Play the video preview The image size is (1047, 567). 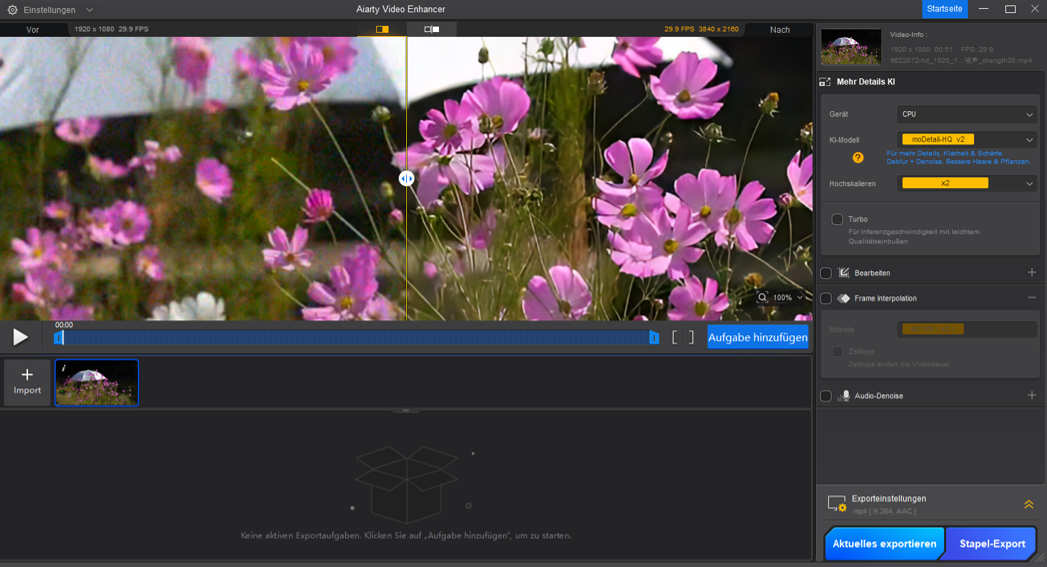point(21,337)
